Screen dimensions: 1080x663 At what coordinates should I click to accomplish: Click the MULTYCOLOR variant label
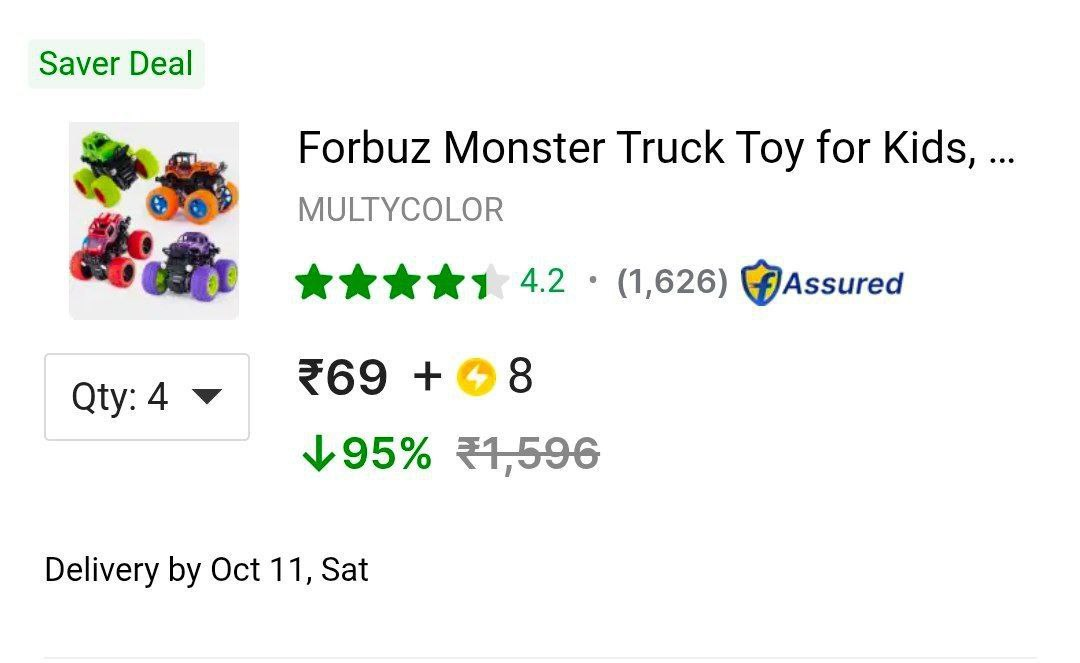coord(401,211)
